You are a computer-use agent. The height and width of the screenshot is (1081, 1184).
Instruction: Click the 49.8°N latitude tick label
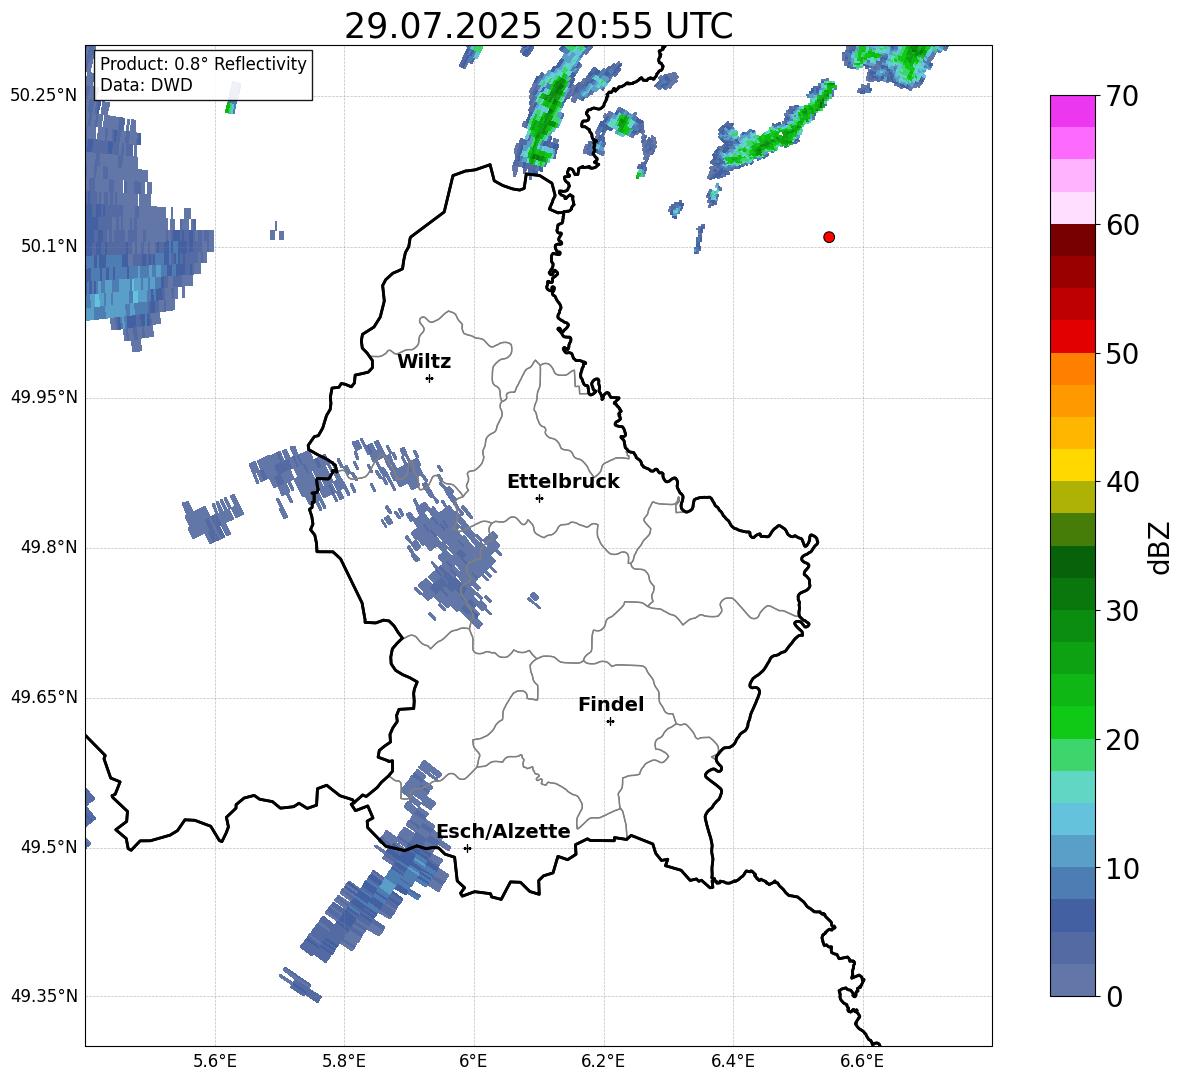coord(49,547)
